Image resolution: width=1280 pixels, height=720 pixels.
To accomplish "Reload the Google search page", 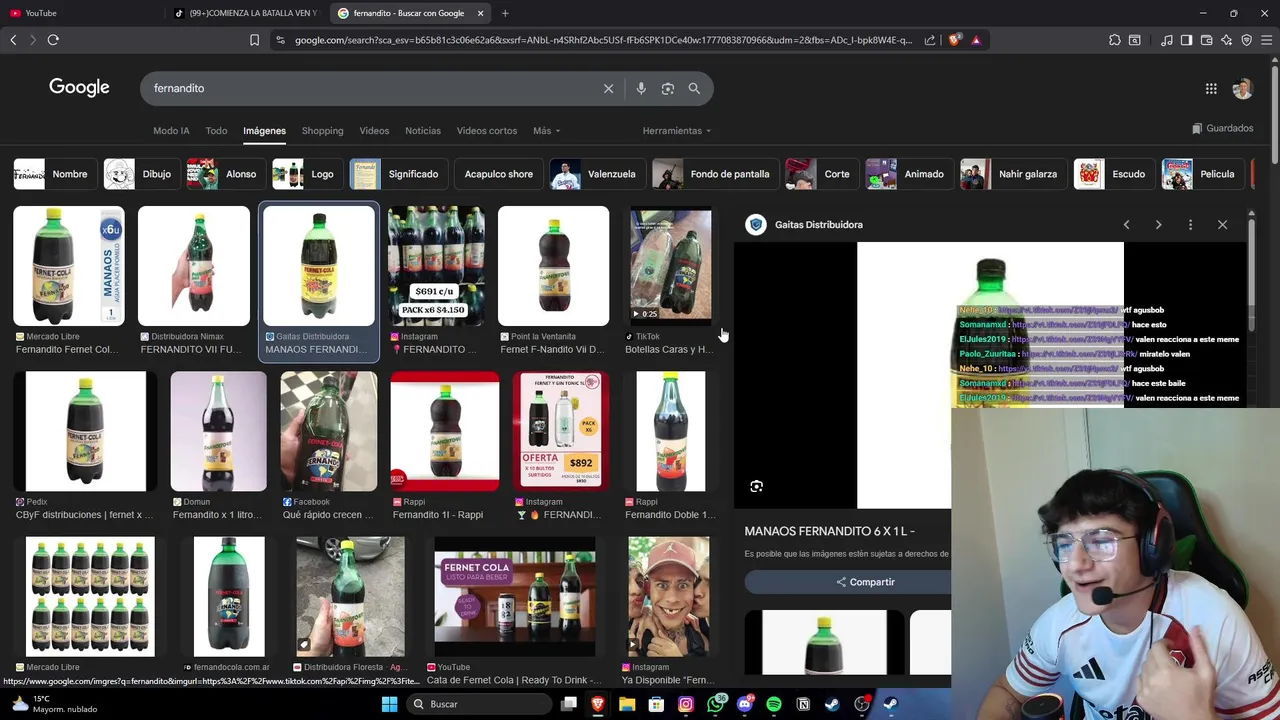I will point(53,40).
